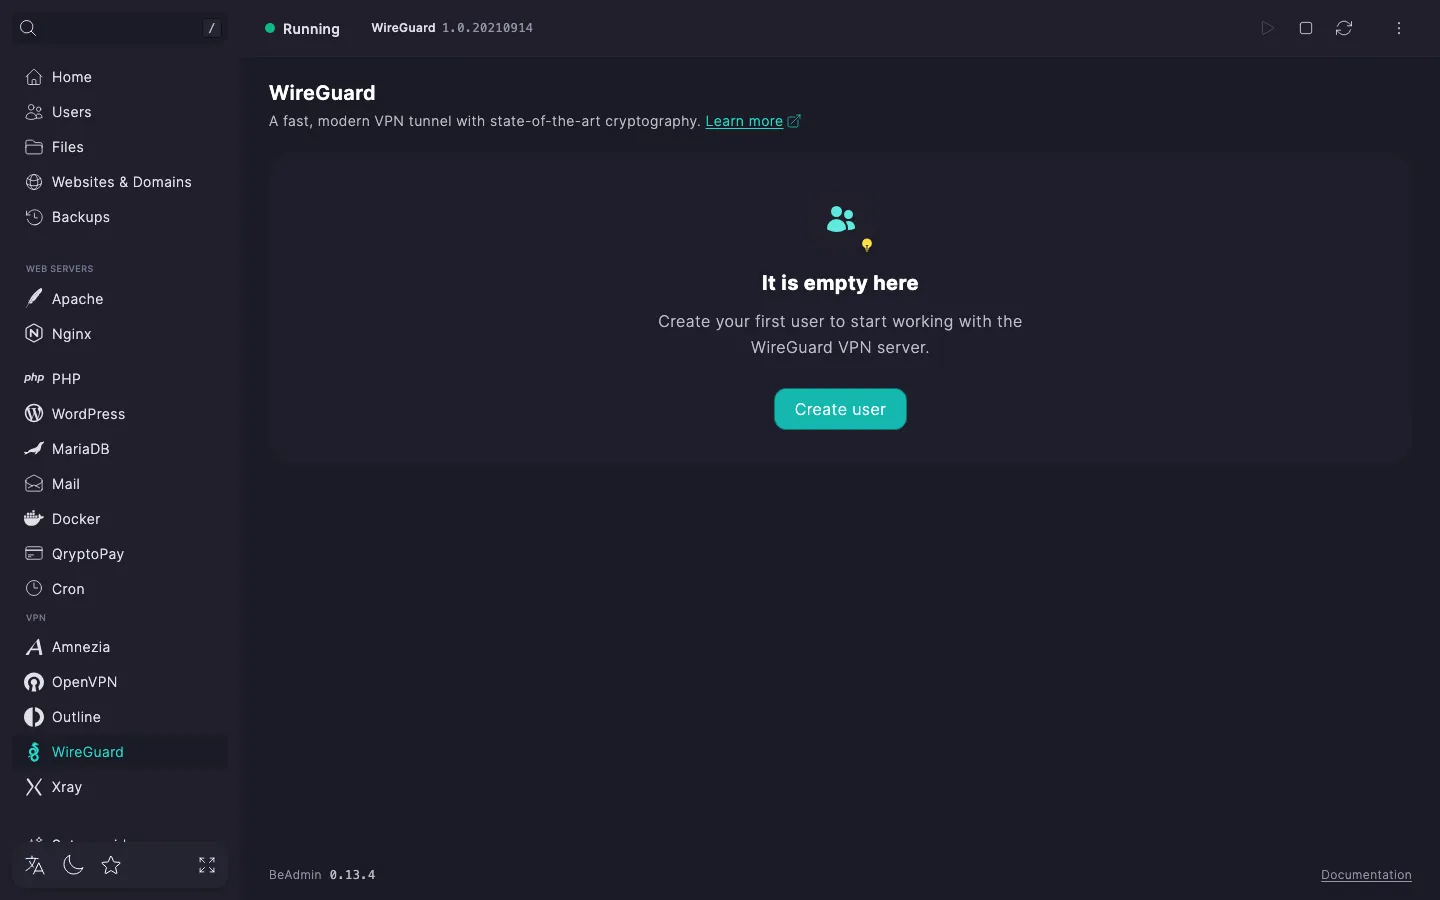Select Amnezia VPN
The image size is (1440, 900).
coord(120,647)
